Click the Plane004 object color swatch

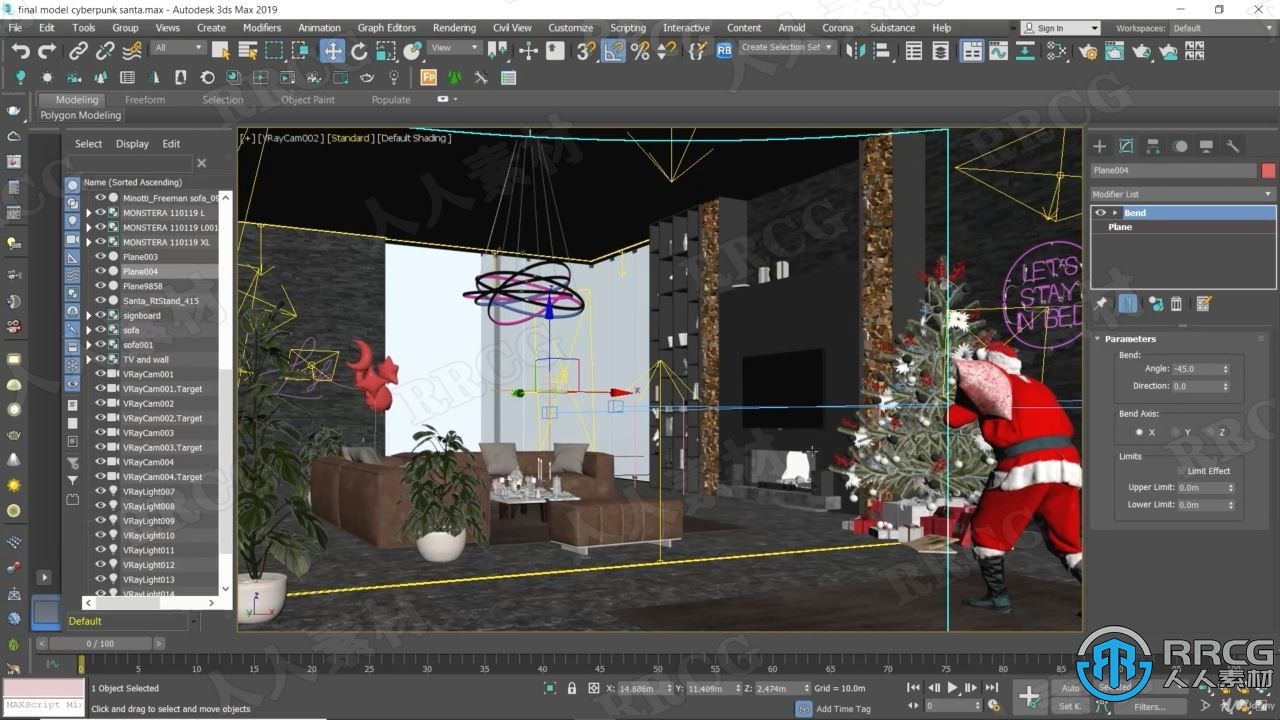tap(1268, 171)
